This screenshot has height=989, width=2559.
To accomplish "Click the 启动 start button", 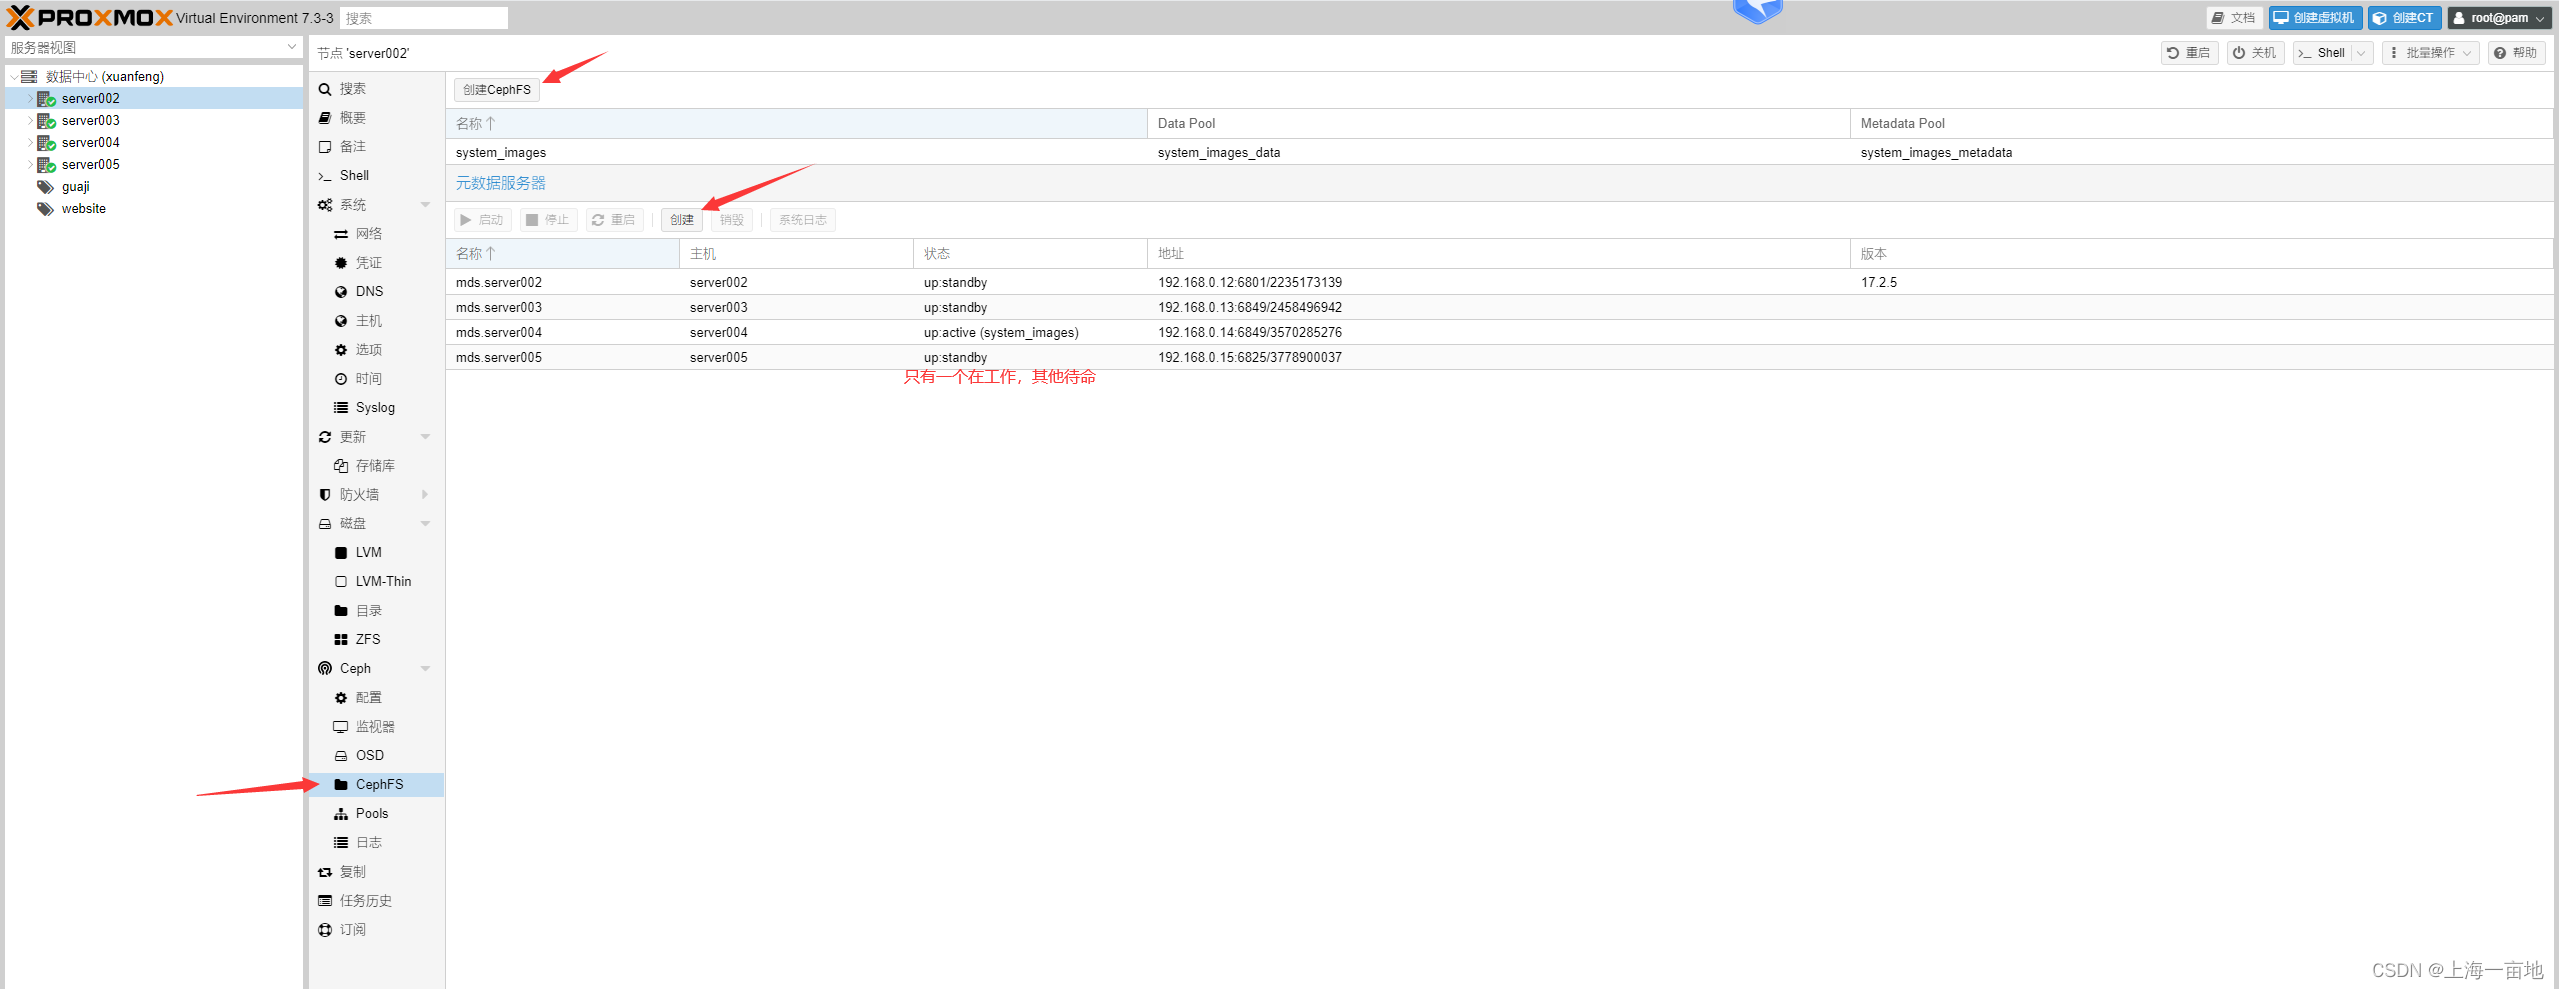I will [x=483, y=220].
